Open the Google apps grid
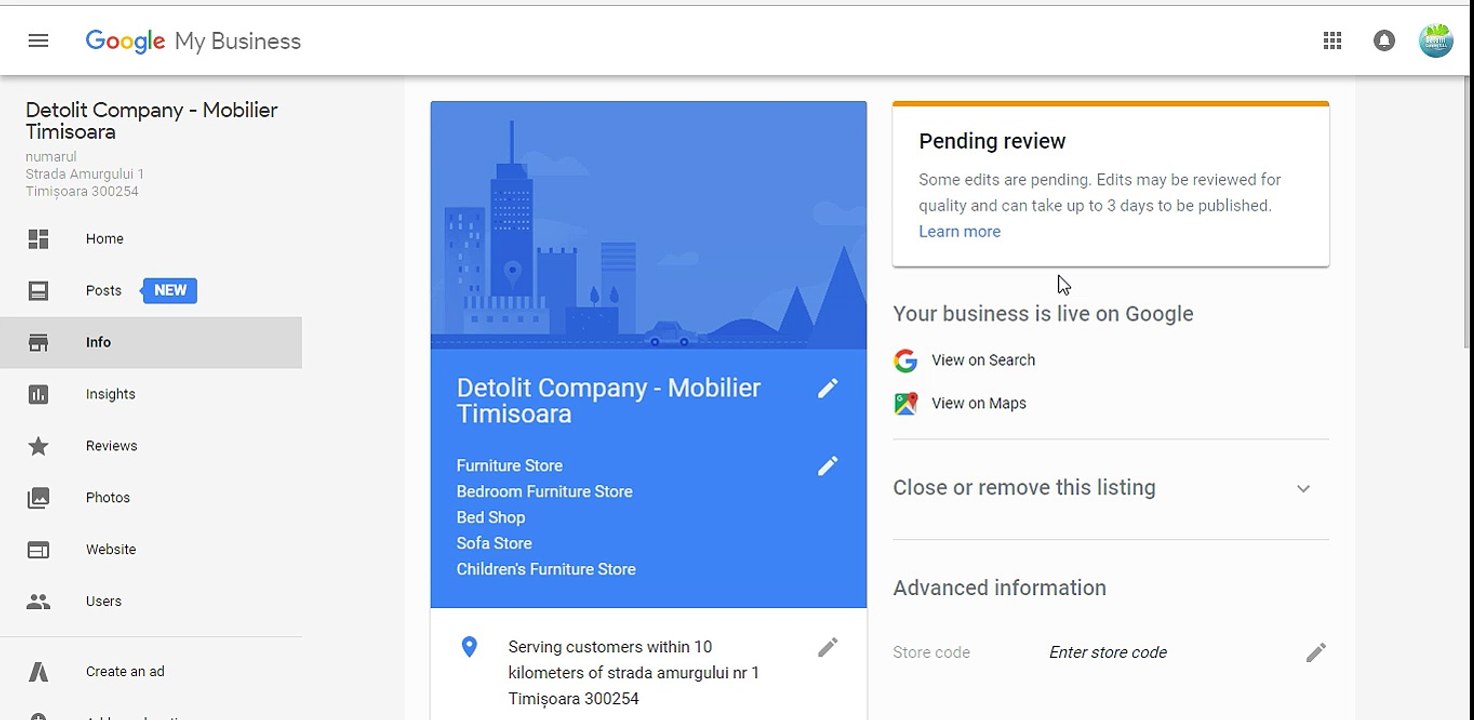The image size is (1474, 720). (x=1332, y=41)
